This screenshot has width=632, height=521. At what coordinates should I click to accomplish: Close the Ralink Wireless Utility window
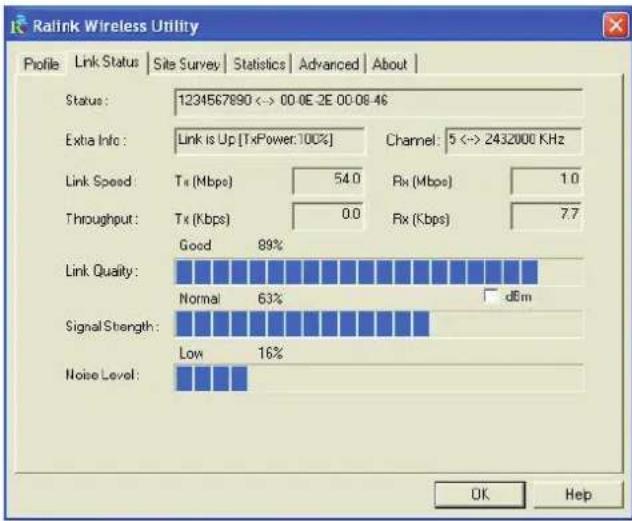pyautogui.click(x=615, y=25)
